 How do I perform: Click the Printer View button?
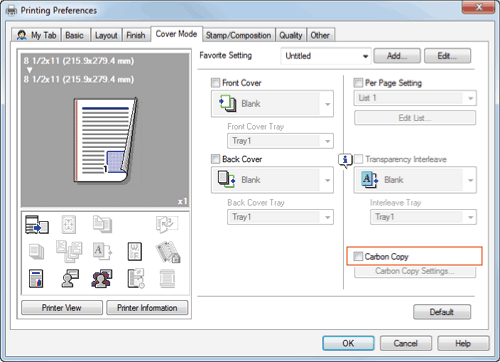point(62,308)
